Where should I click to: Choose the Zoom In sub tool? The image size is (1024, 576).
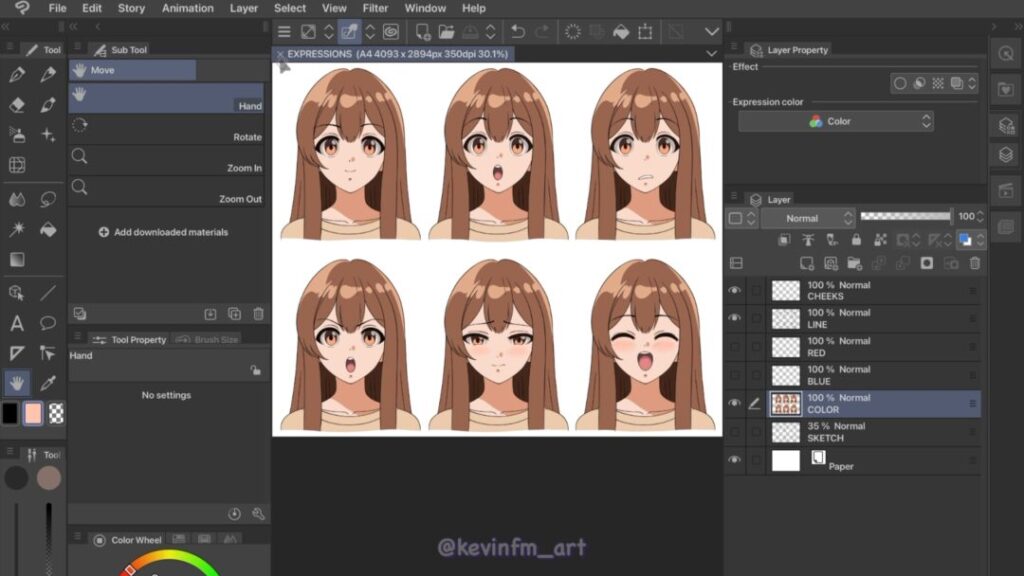166,160
